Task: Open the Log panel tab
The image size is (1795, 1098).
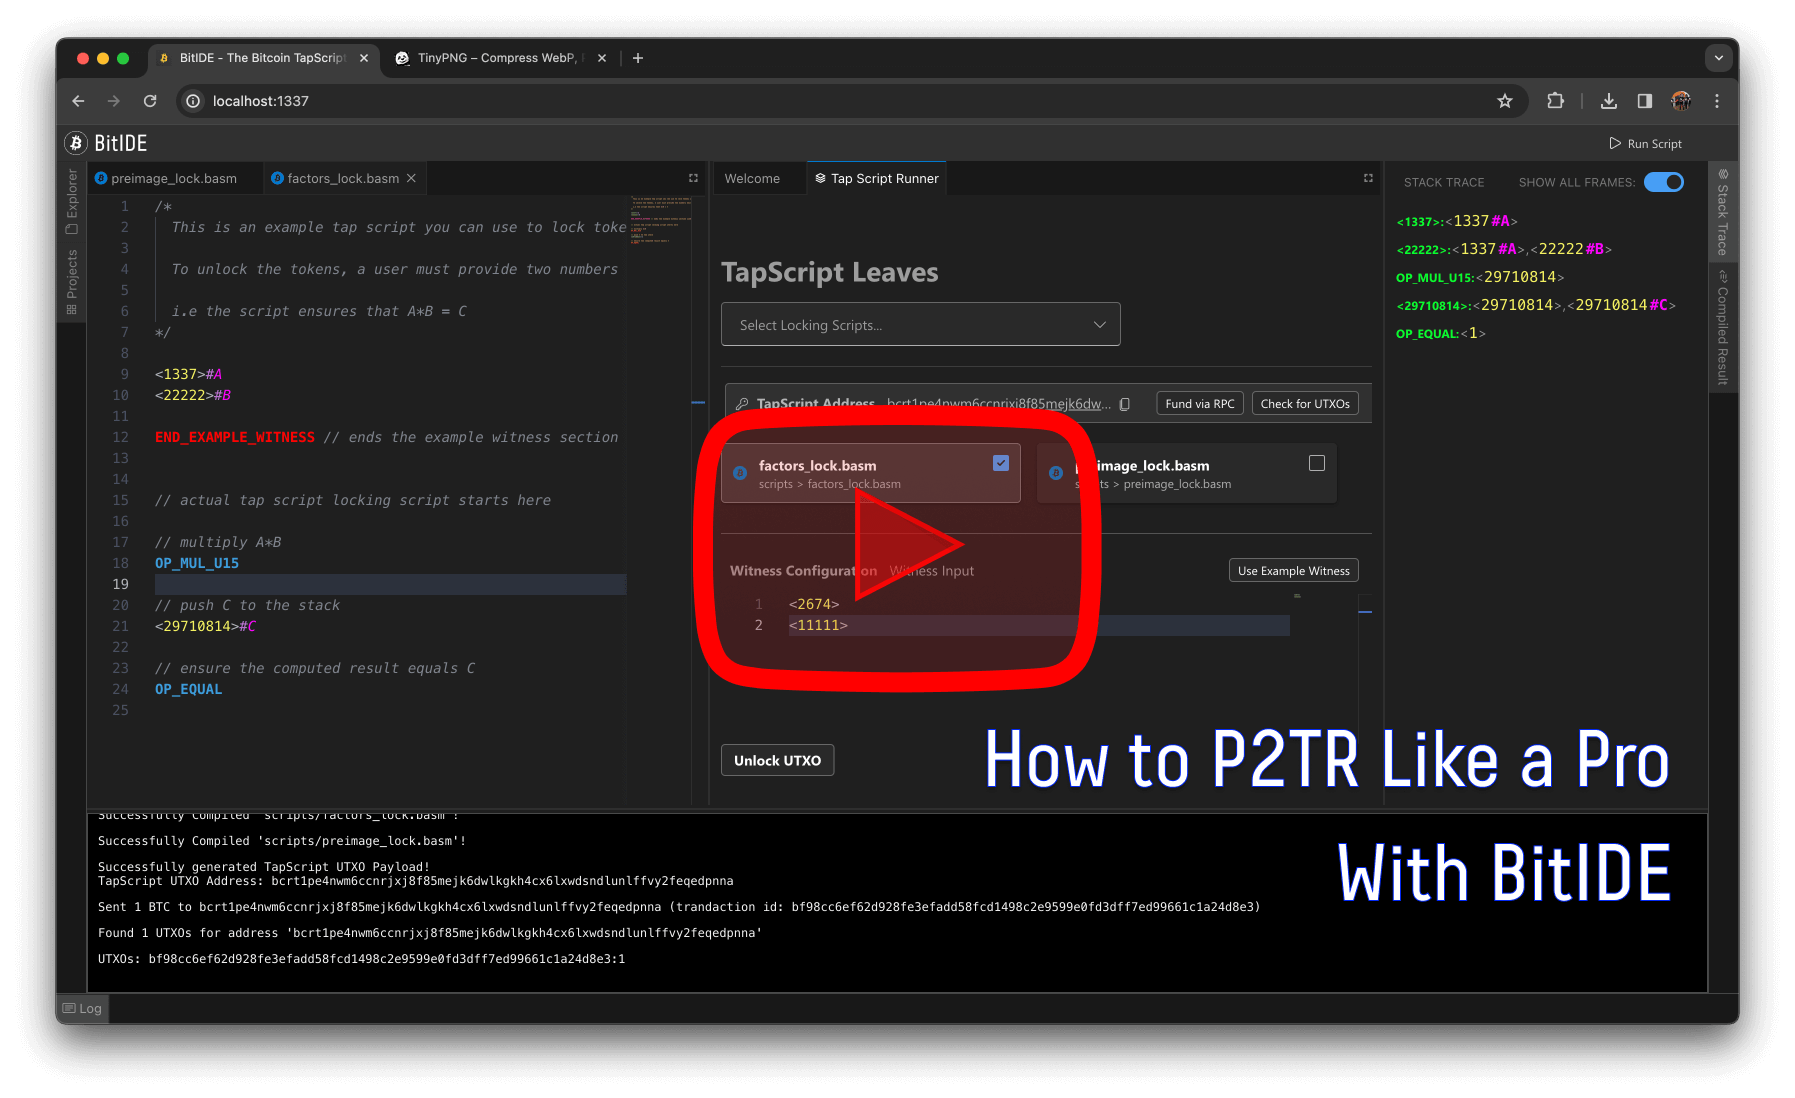Action: click(82, 1008)
